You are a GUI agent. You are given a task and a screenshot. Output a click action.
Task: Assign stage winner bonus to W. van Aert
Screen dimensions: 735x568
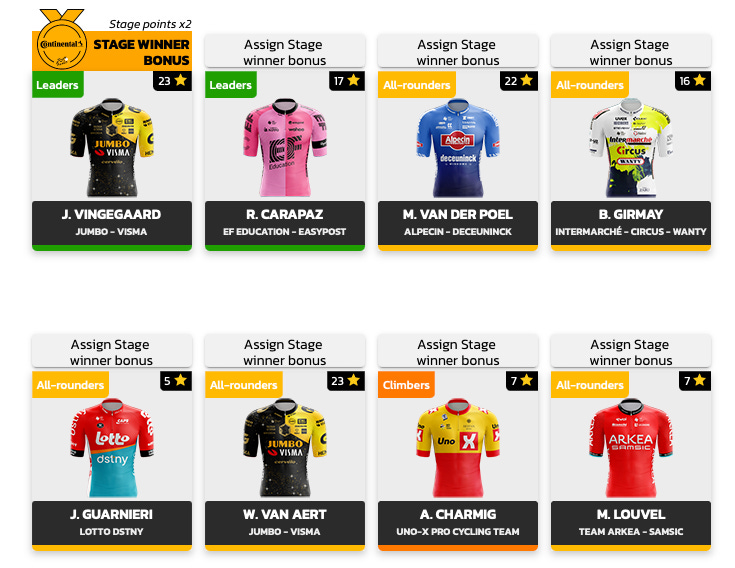pos(285,351)
